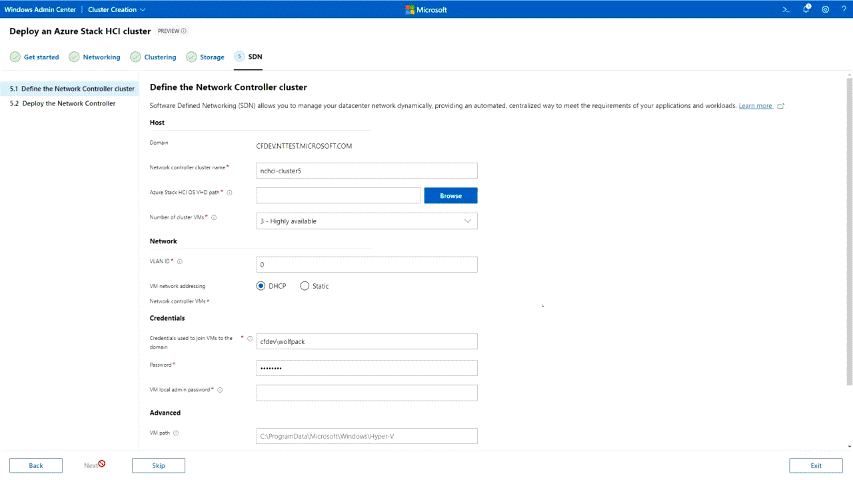Open the notifications bell
853x480 pixels.
point(806,9)
